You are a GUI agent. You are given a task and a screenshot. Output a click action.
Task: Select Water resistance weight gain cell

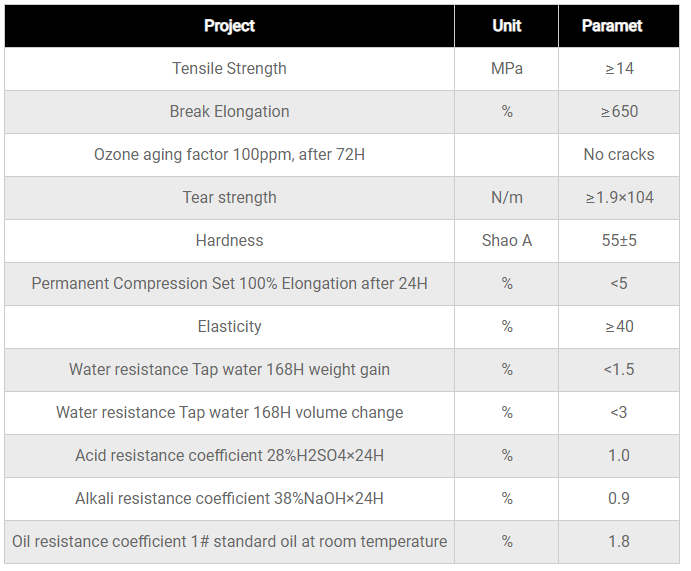click(x=229, y=370)
